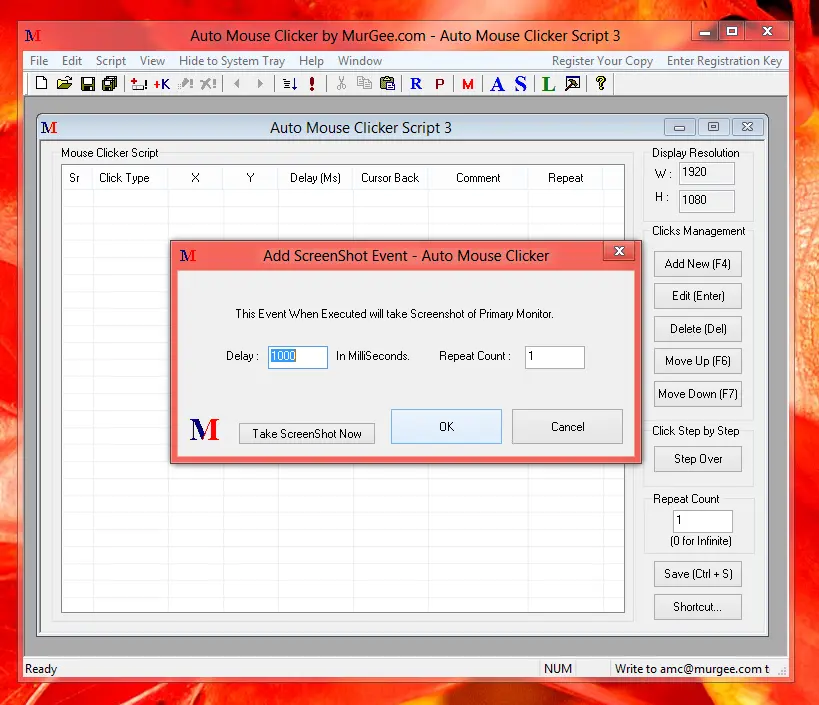Click the blue A toolbar icon
Viewport: 819px width, 705px height.
pyautogui.click(x=497, y=84)
